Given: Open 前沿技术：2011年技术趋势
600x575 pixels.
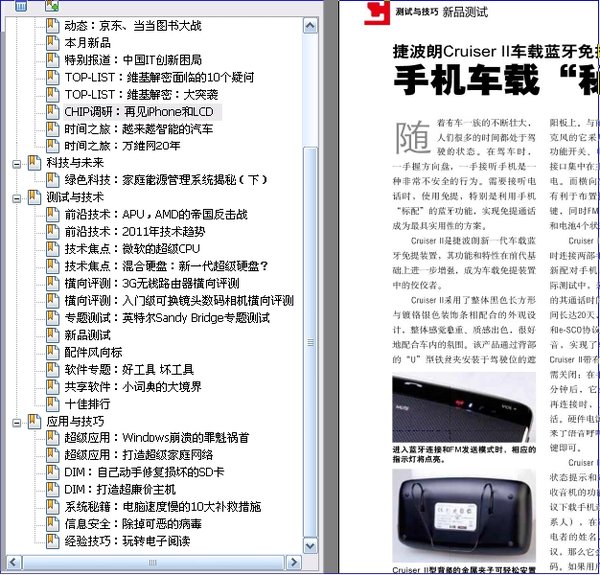Looking at the screenshot, I should 135,232.
